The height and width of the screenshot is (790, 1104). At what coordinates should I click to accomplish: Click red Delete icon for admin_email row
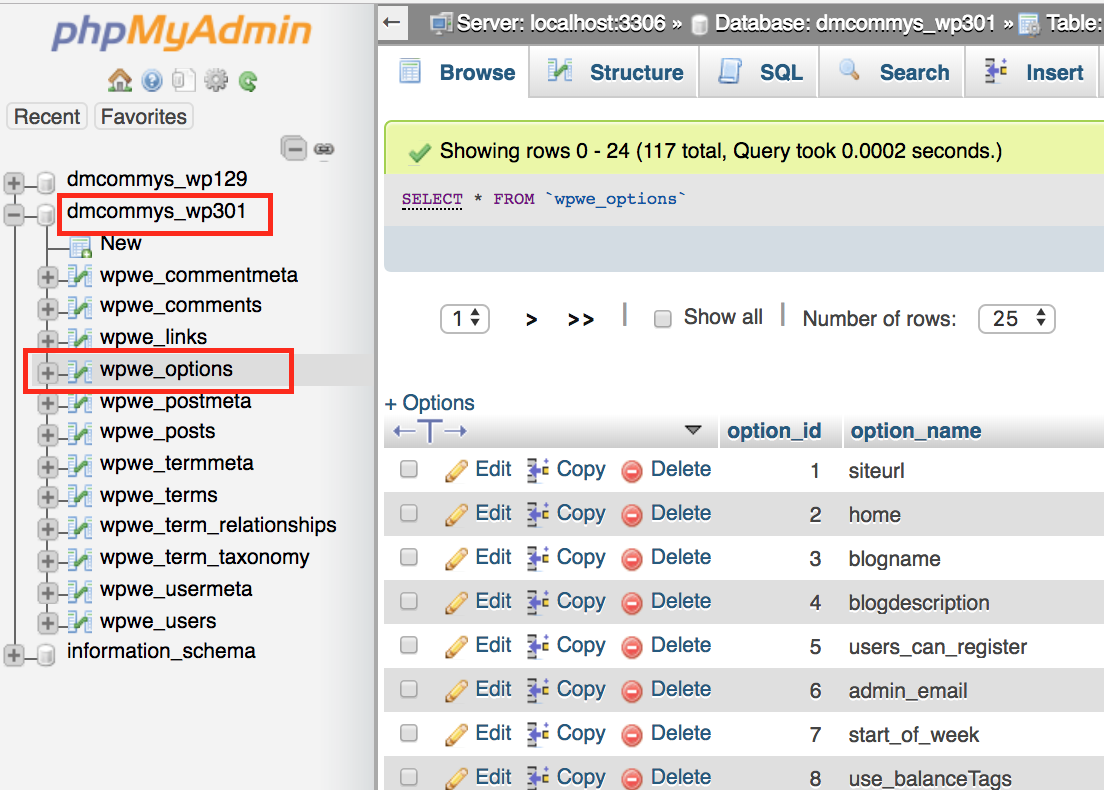tap(632, 691)
